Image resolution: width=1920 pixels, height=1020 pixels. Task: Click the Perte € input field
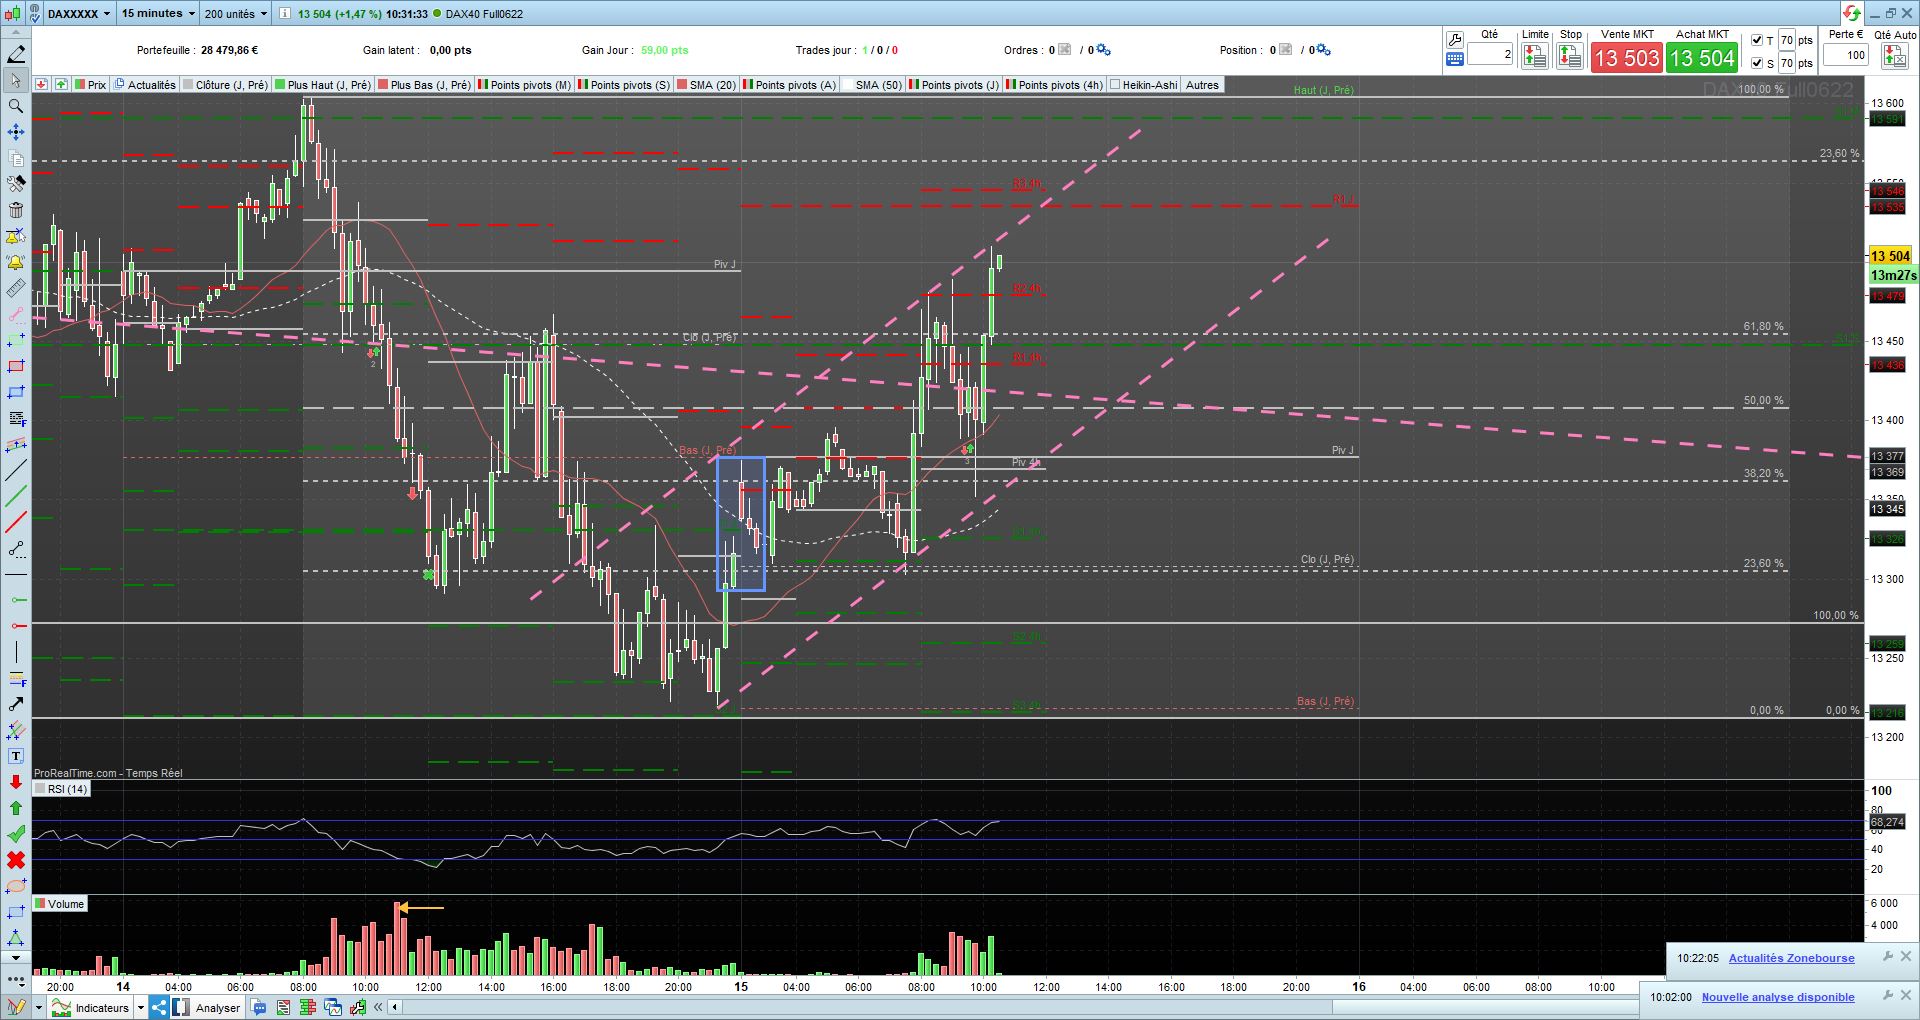coord(1846,55)
